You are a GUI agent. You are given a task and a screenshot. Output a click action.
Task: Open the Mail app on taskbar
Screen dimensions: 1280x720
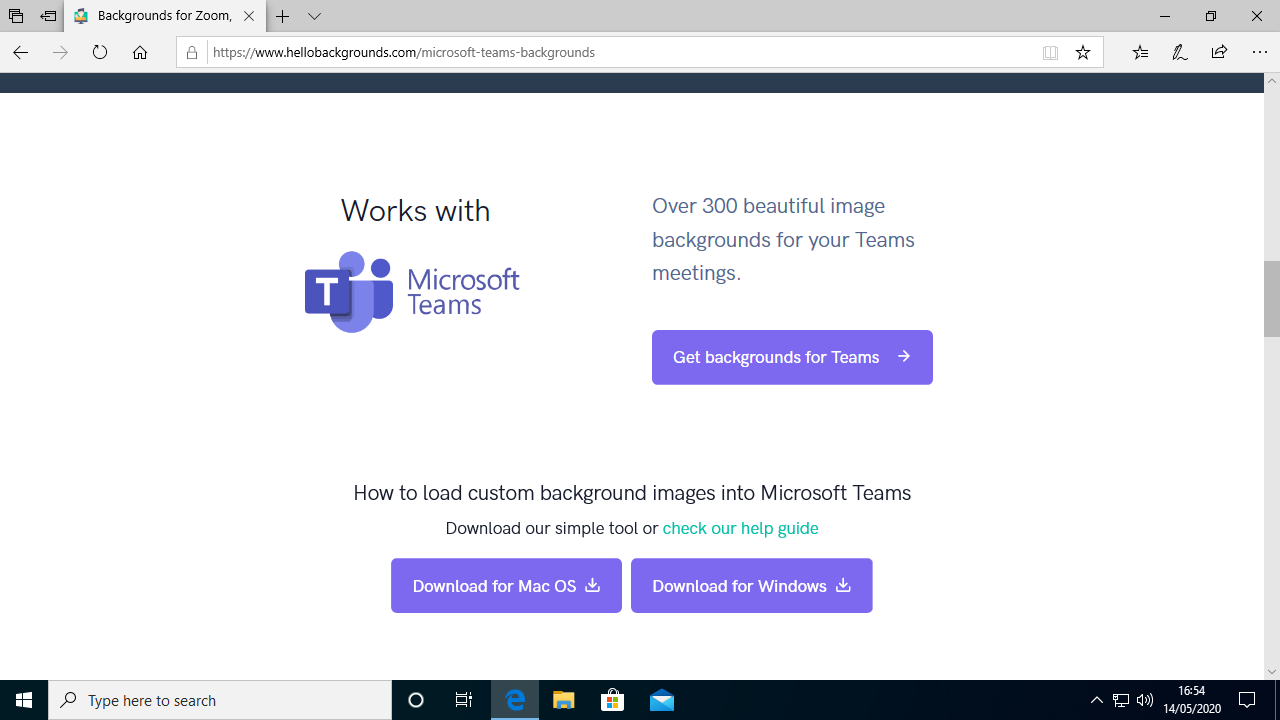coord(661,700)
